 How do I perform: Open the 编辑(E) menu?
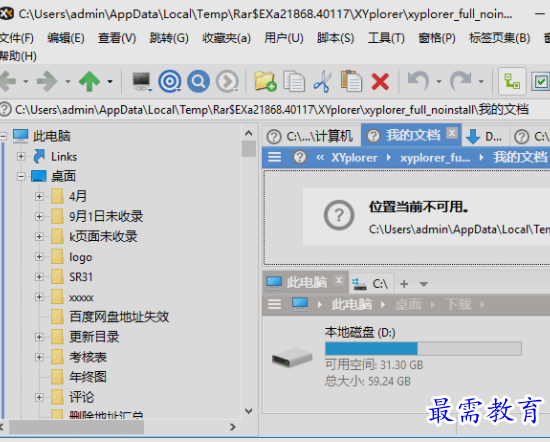tap(66, 38)
